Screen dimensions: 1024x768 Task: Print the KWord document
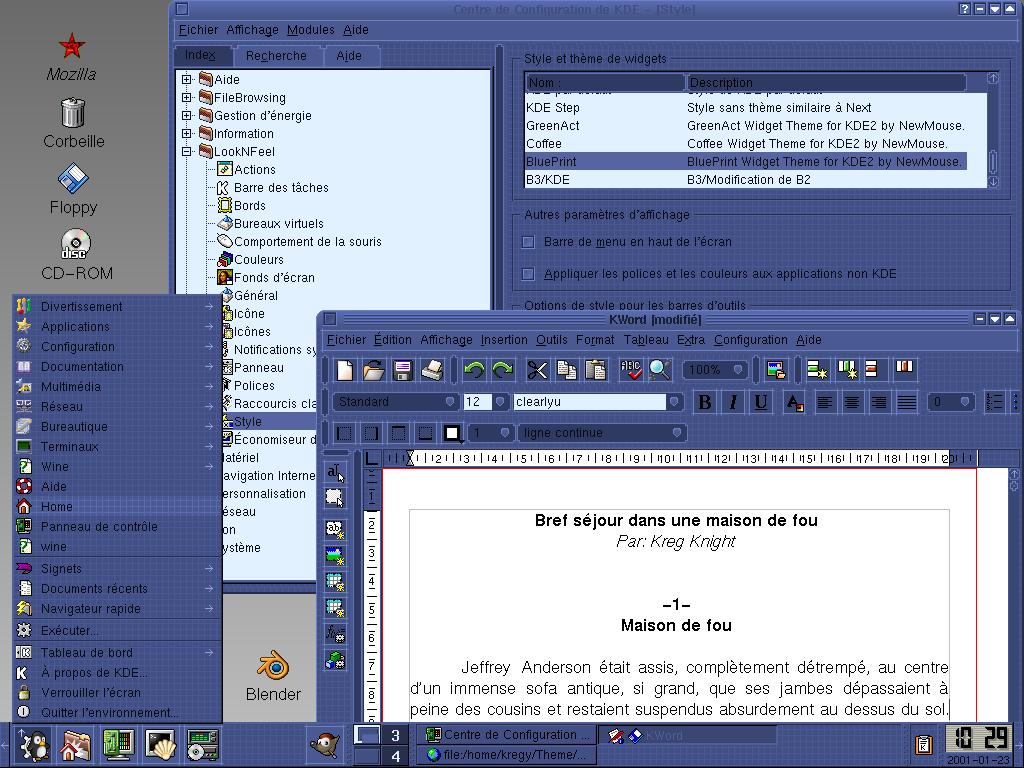point(432,370)
